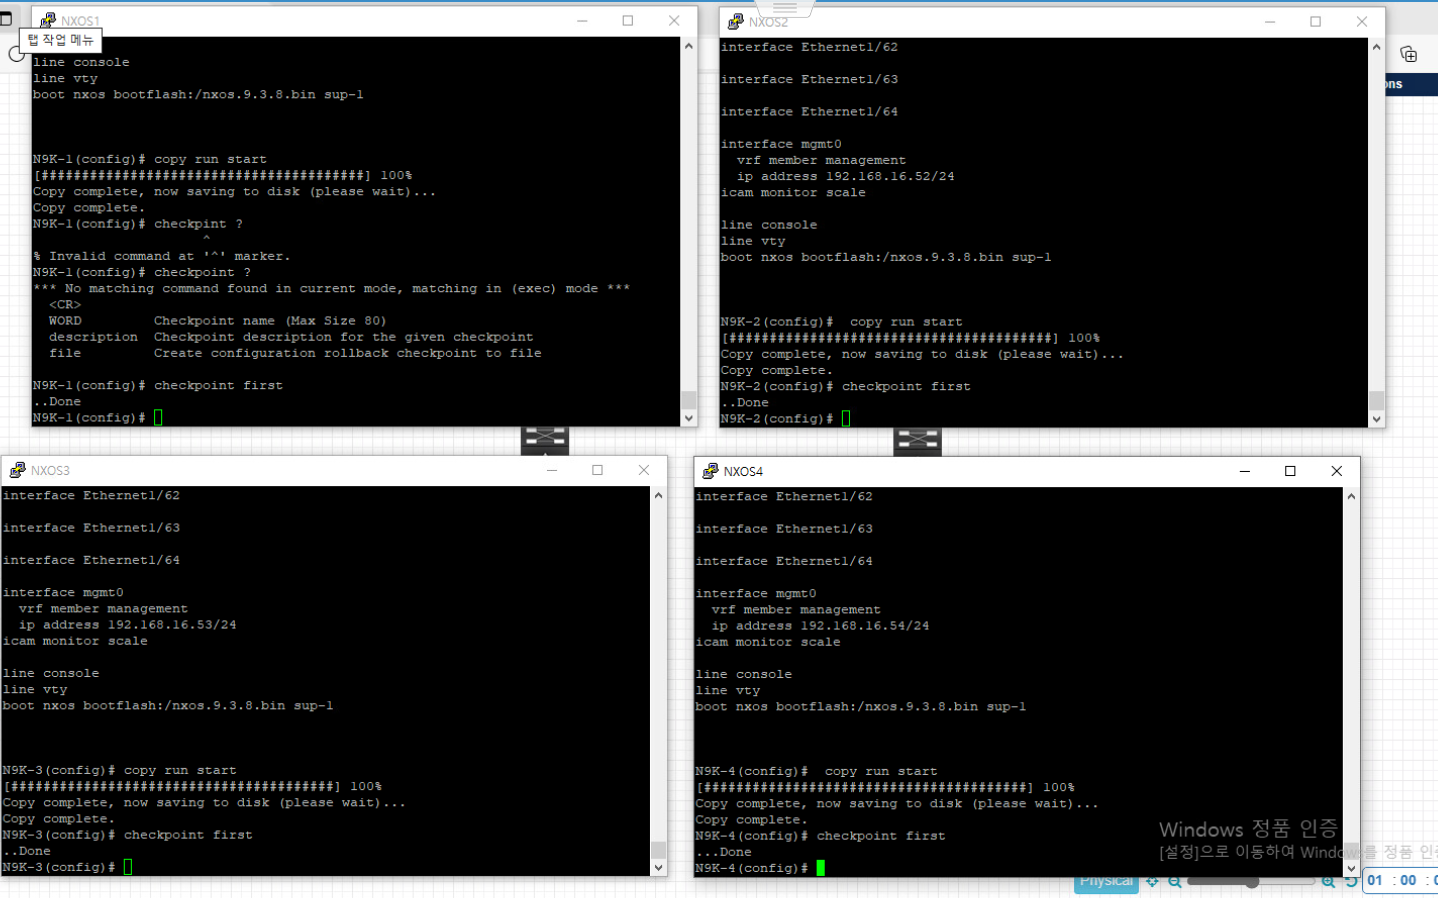
Task: Close the NXOS4 PuTTY window
Action: click(x=1337, y=471)
